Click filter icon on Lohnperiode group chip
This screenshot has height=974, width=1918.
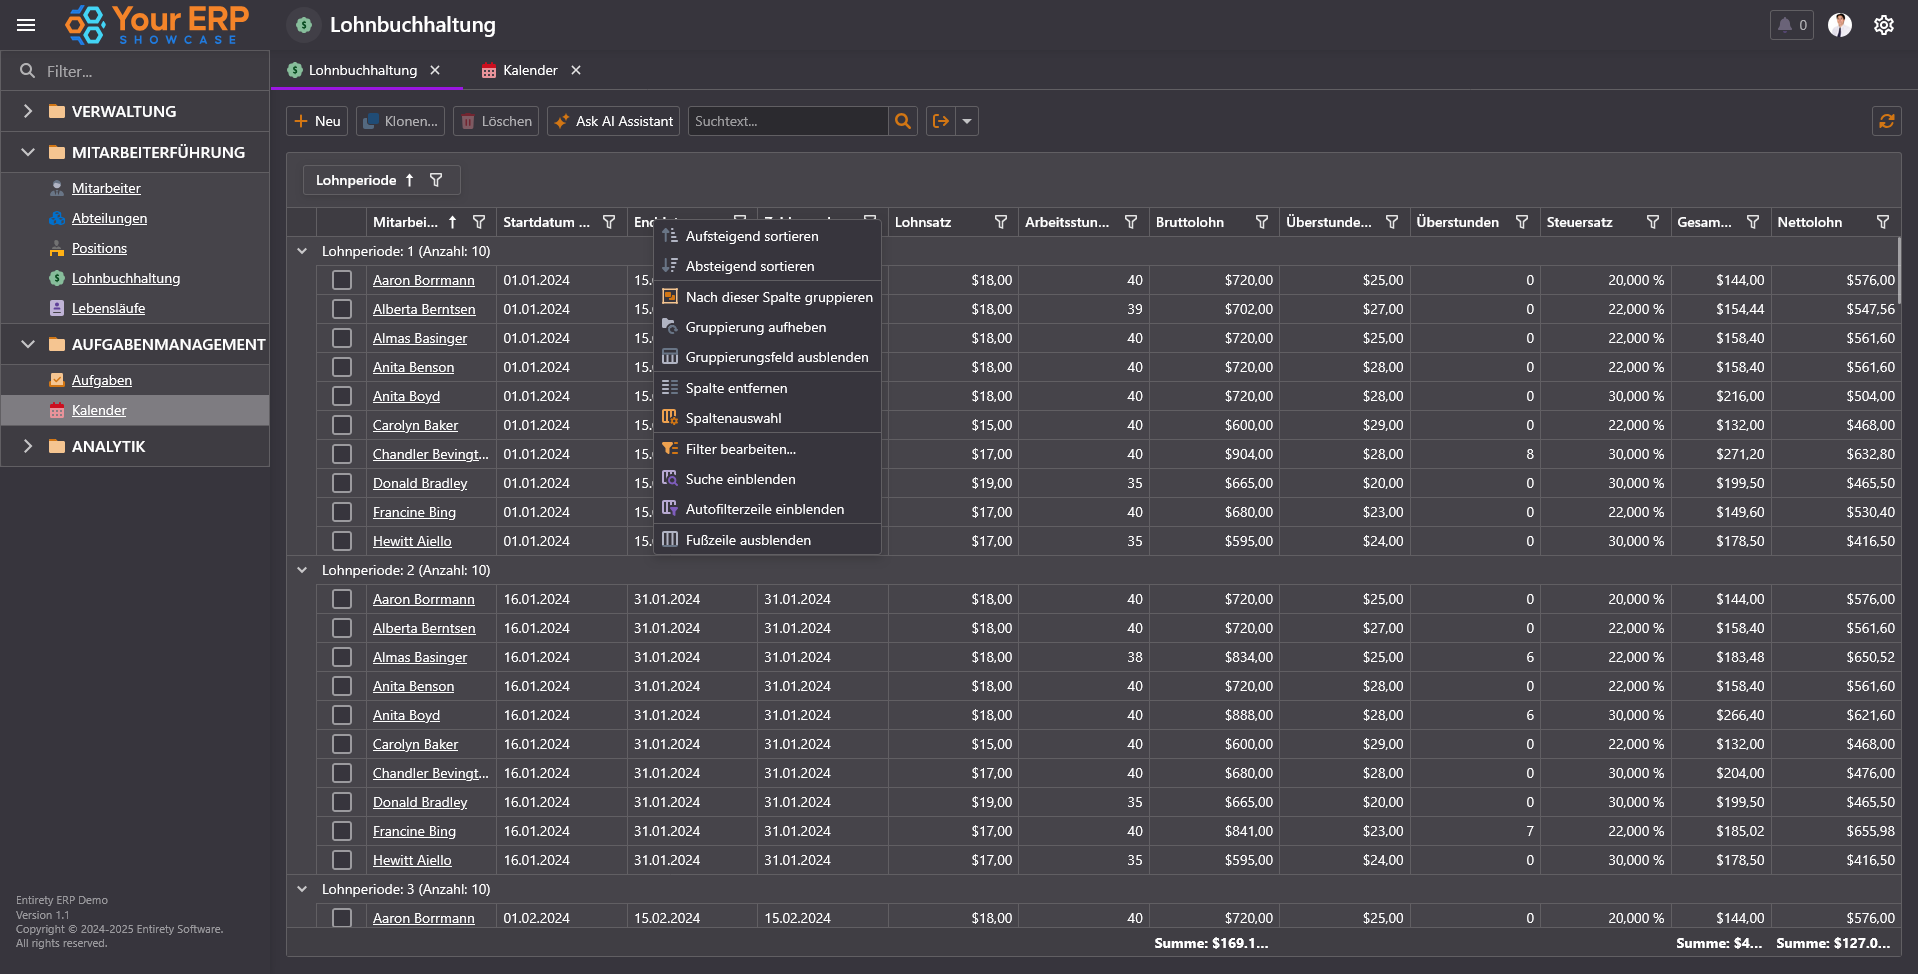pyautogui.click(x=436, y=180)
